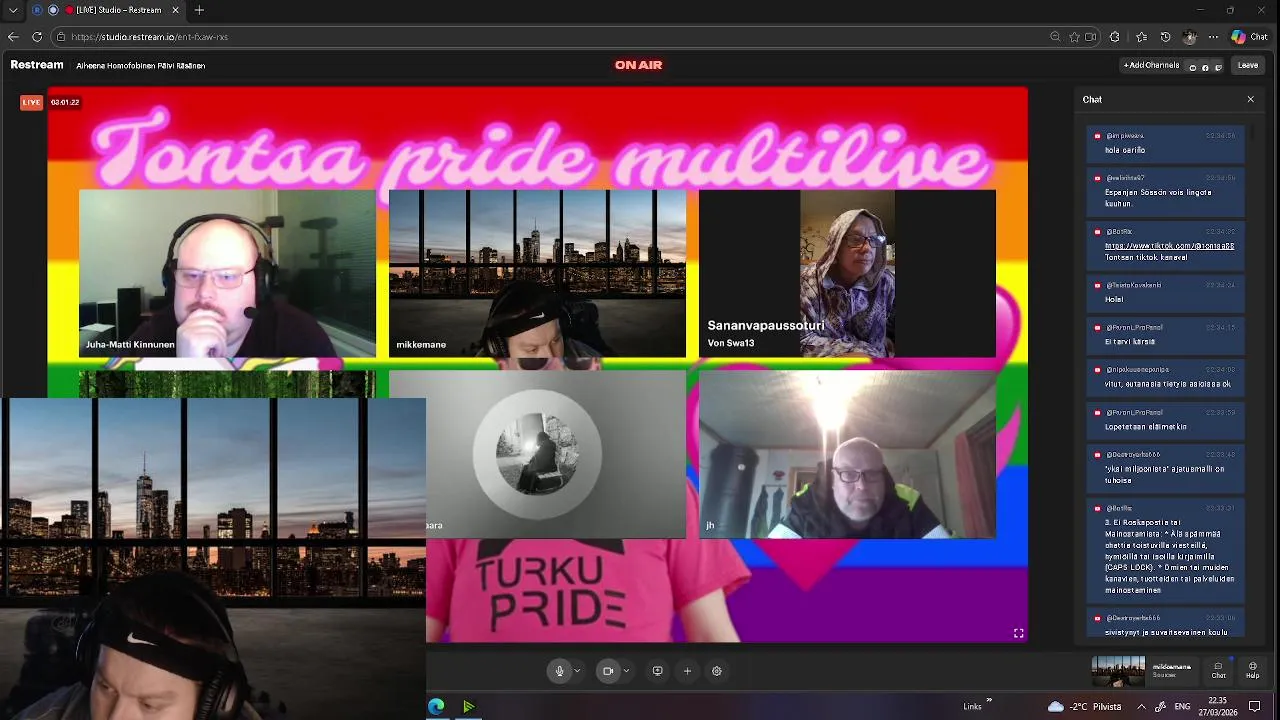Click the ON AIR status label
1280x720 pixels.
[x=638, y=65]
